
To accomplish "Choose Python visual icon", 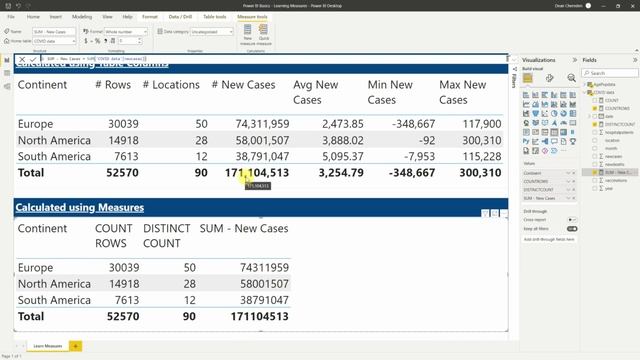I will click(x=526, y=142).
